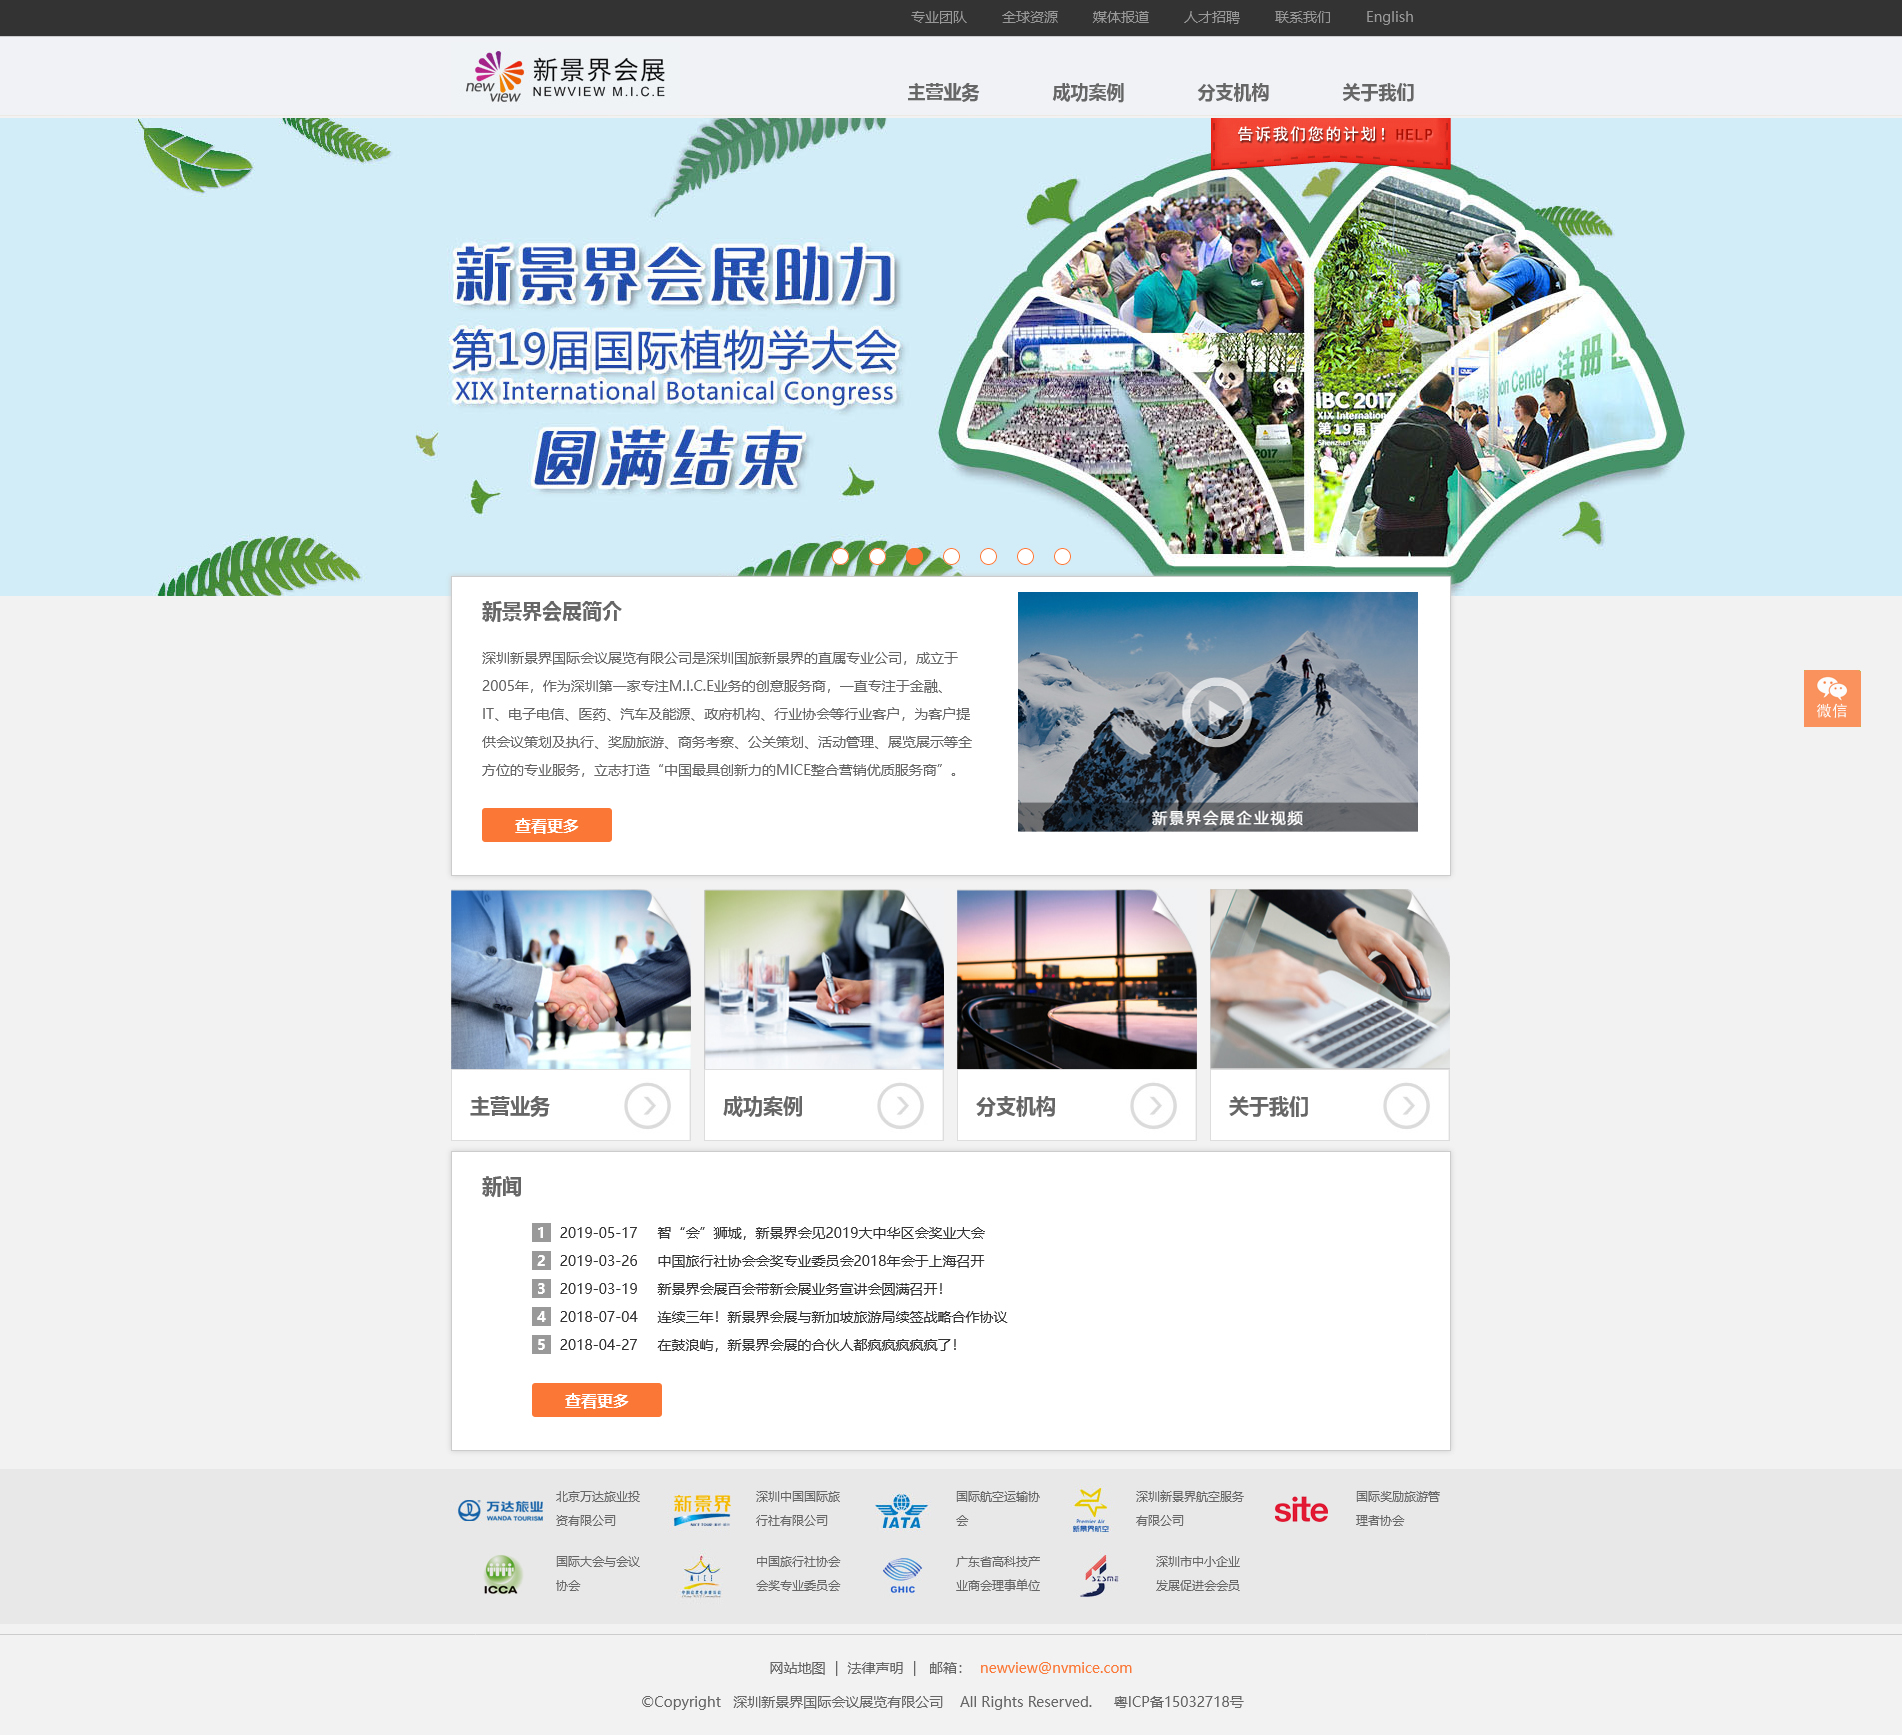Open the 主营业务 handshake image card
Viewport: 1902px width, 1735px height.
[571, 979]
